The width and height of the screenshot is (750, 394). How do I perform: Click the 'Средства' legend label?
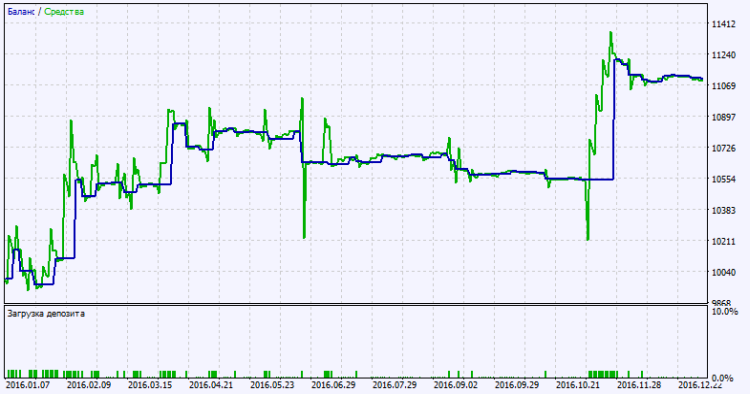[x=64, y=11]
